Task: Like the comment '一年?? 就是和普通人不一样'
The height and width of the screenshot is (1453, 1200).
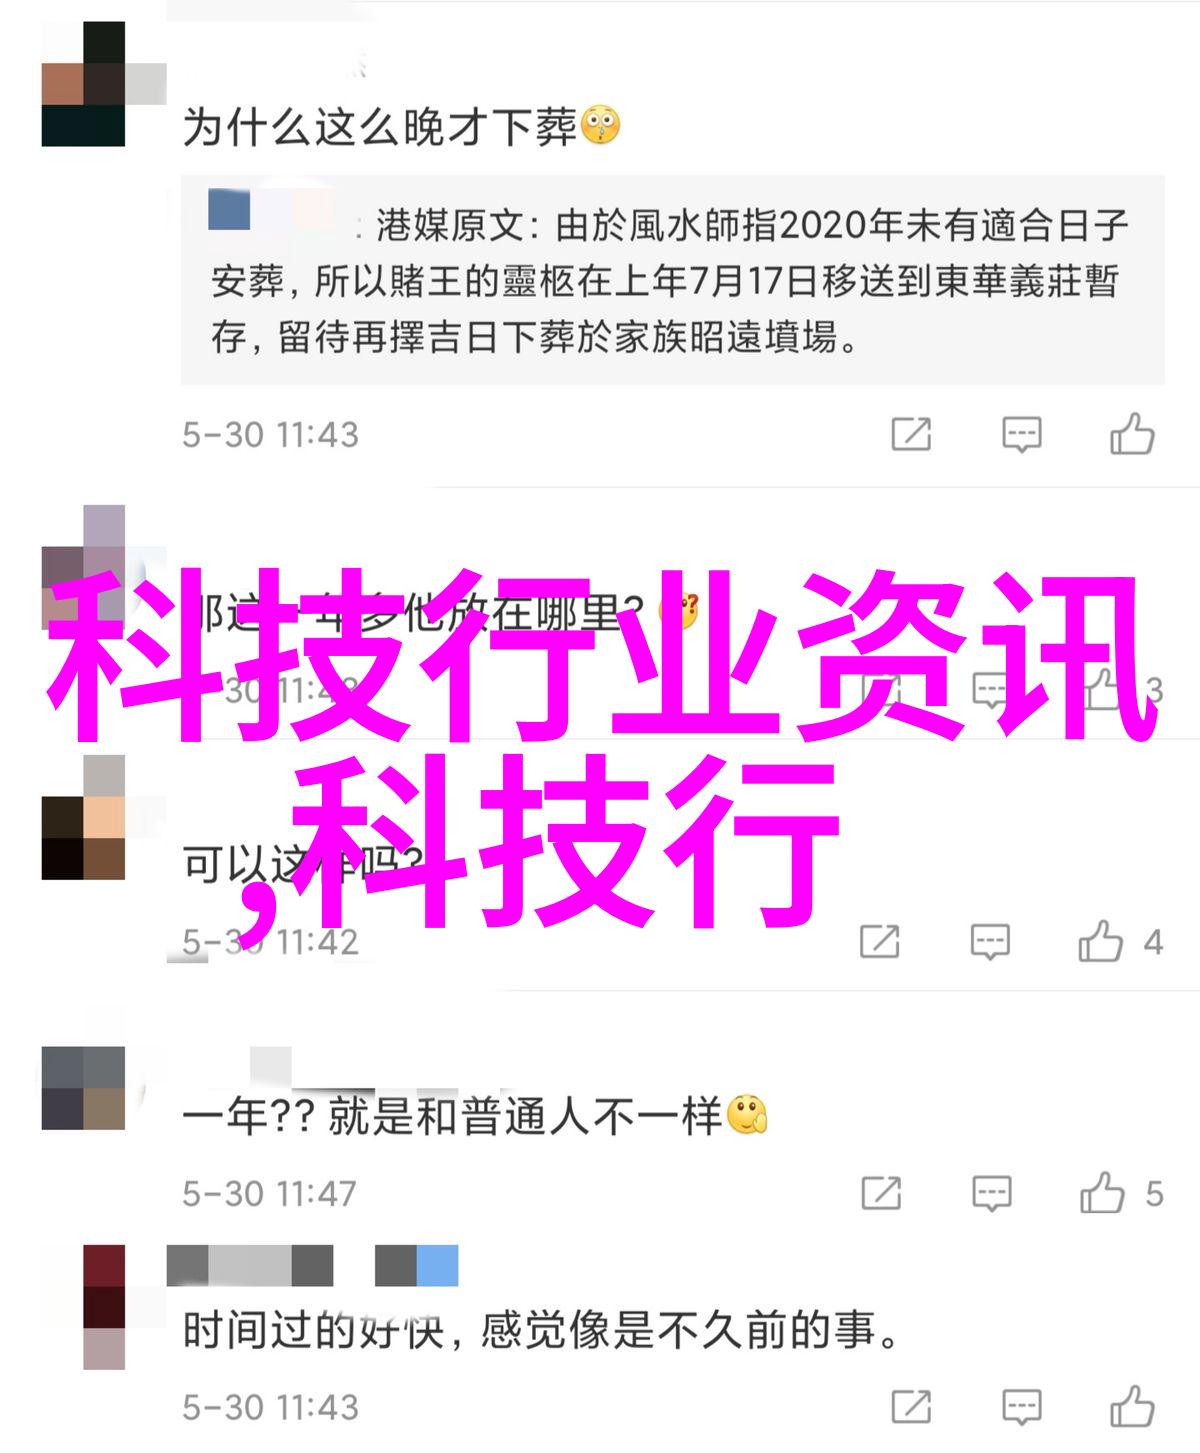Action: pos(1102,1193)
